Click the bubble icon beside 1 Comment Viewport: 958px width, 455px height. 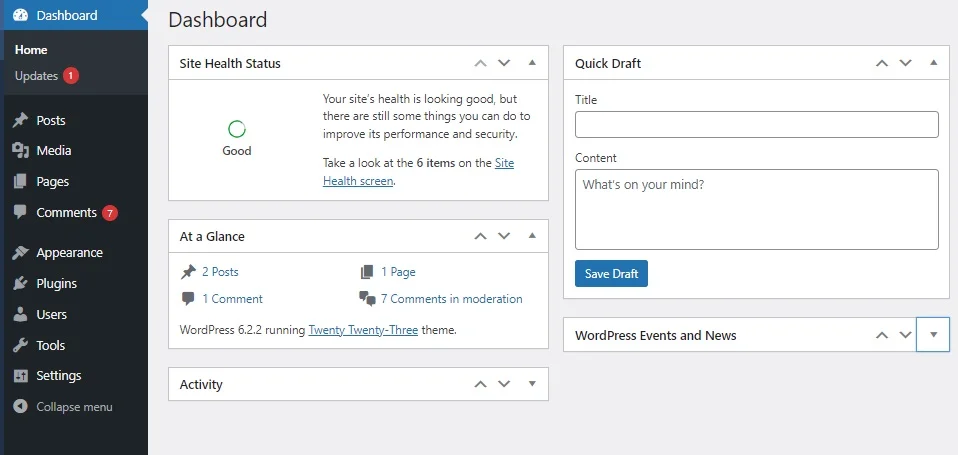[188, 299]
